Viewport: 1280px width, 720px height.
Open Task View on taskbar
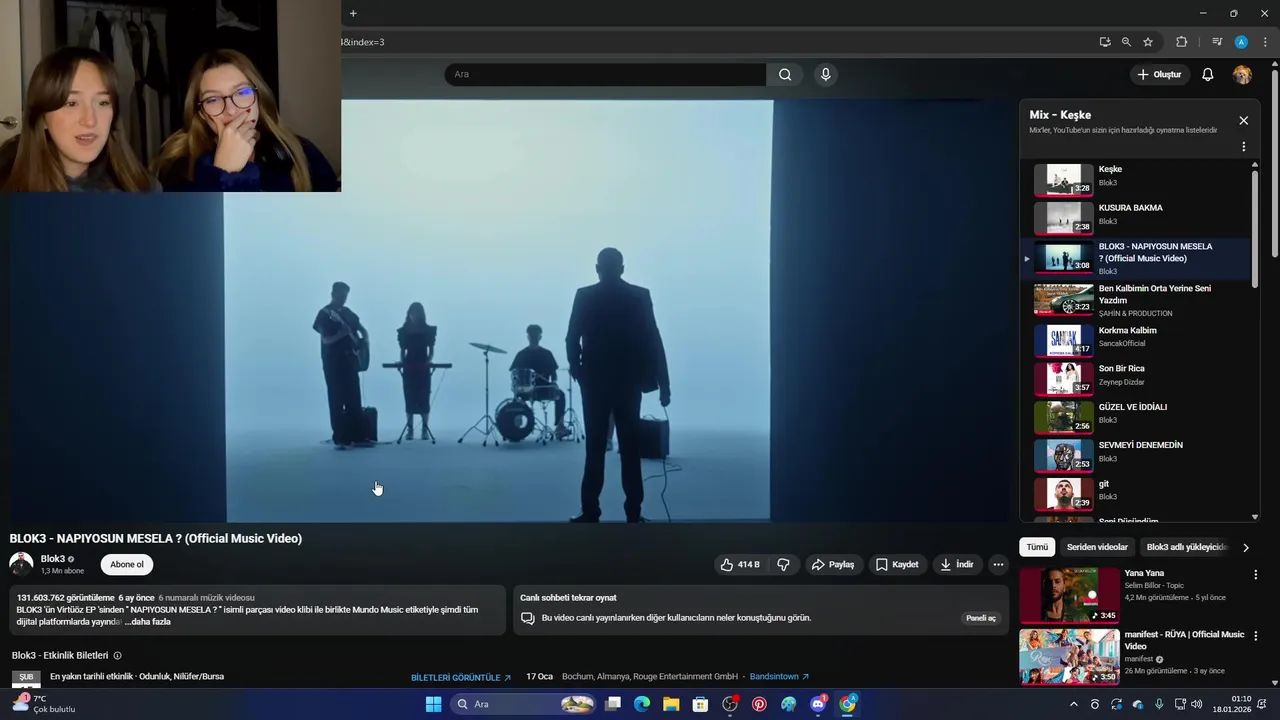tap(613, 704)
